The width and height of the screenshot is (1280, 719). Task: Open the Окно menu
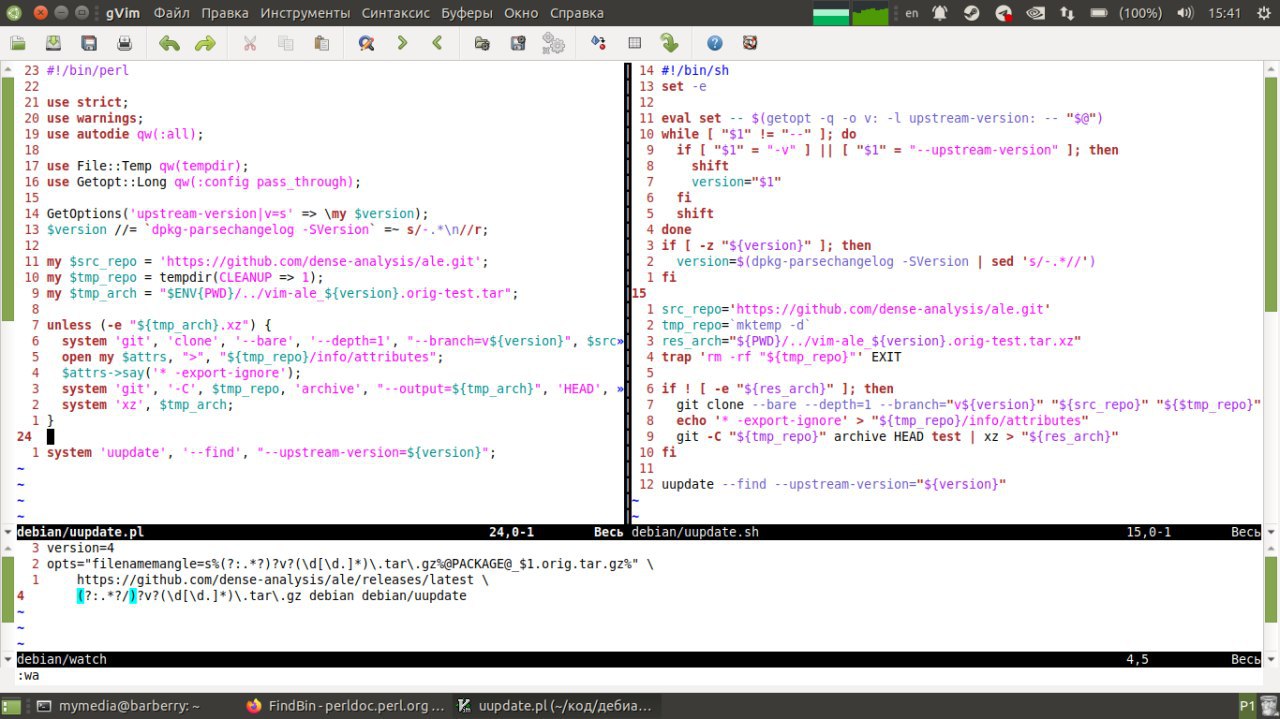click(x=521, y=13)
